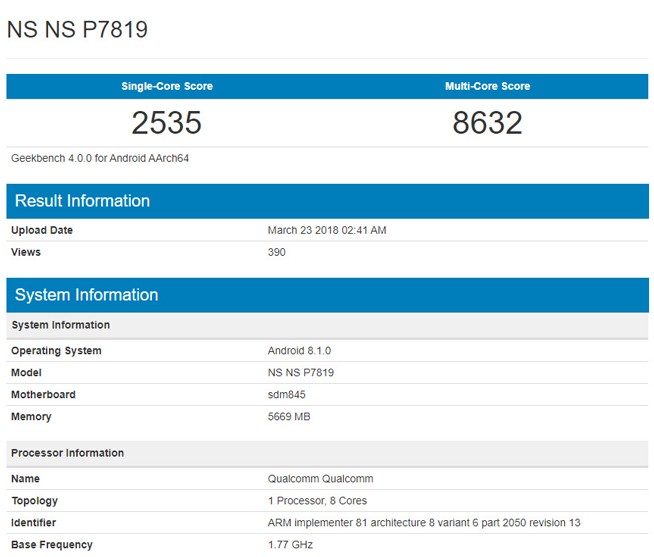The image size is (654, 557).
Task: Click the memory value 5669 MB
Action: (x=289, y=417)
